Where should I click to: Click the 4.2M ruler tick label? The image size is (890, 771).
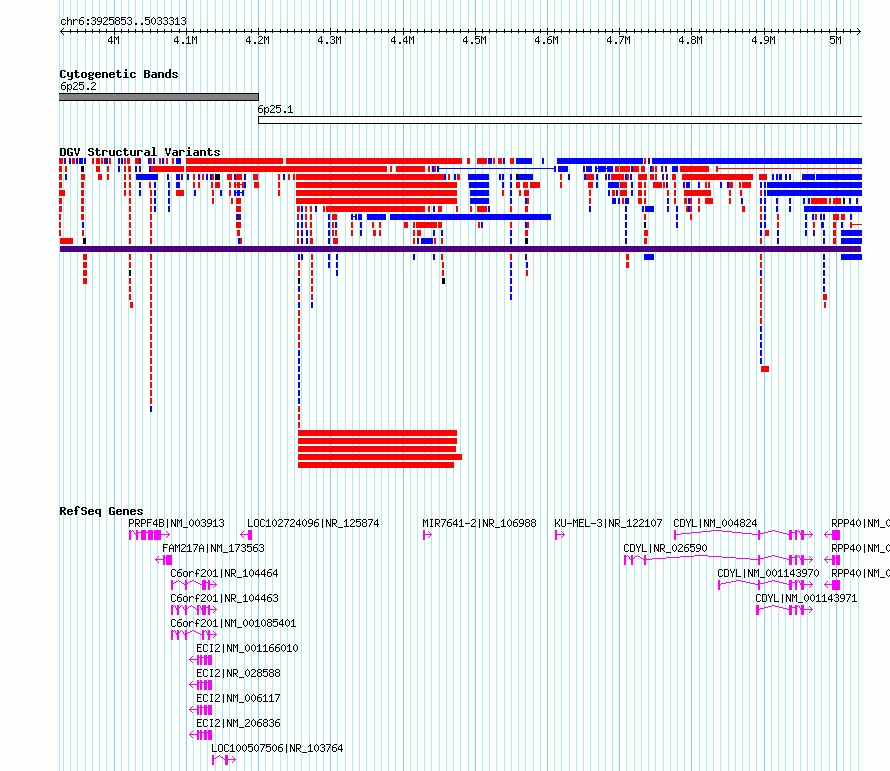258,40
